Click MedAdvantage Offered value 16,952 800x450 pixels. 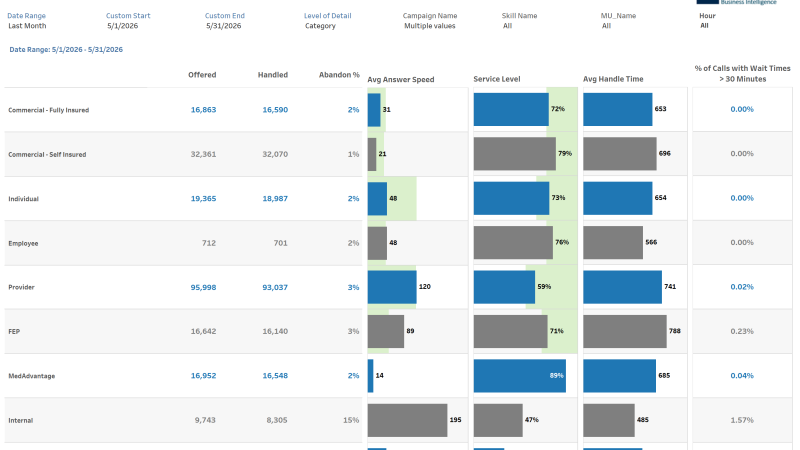pyautogui.click(x=203, y=376)
